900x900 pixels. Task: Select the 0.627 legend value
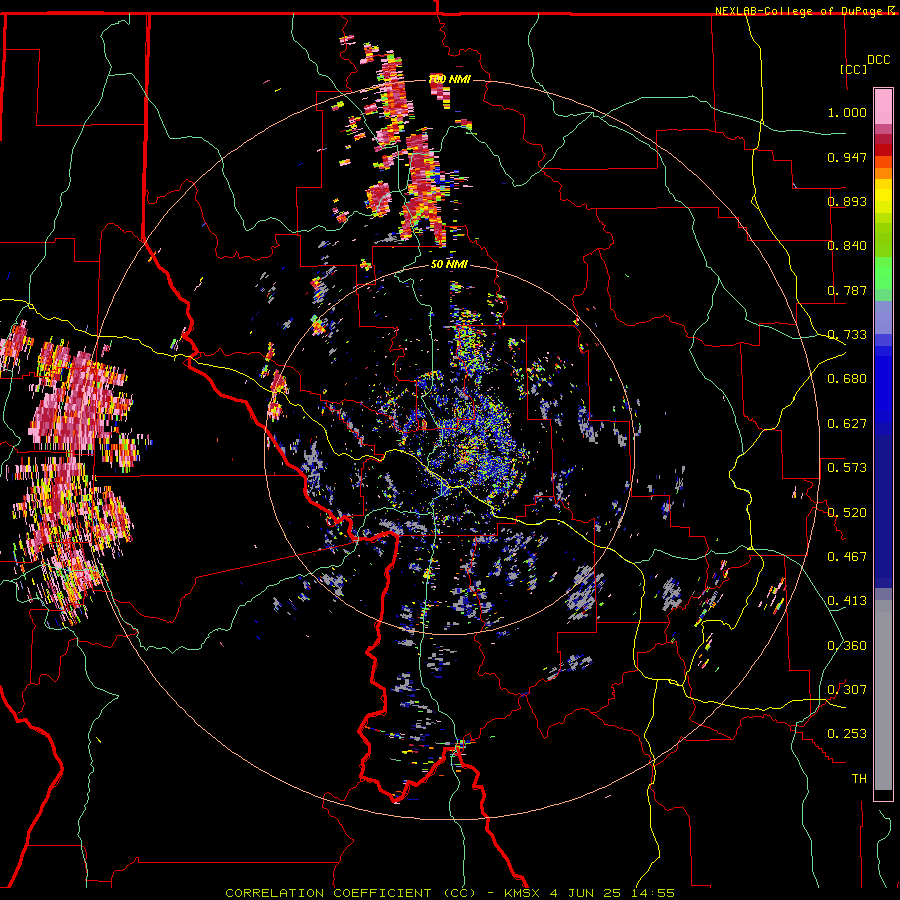point(847,424)
